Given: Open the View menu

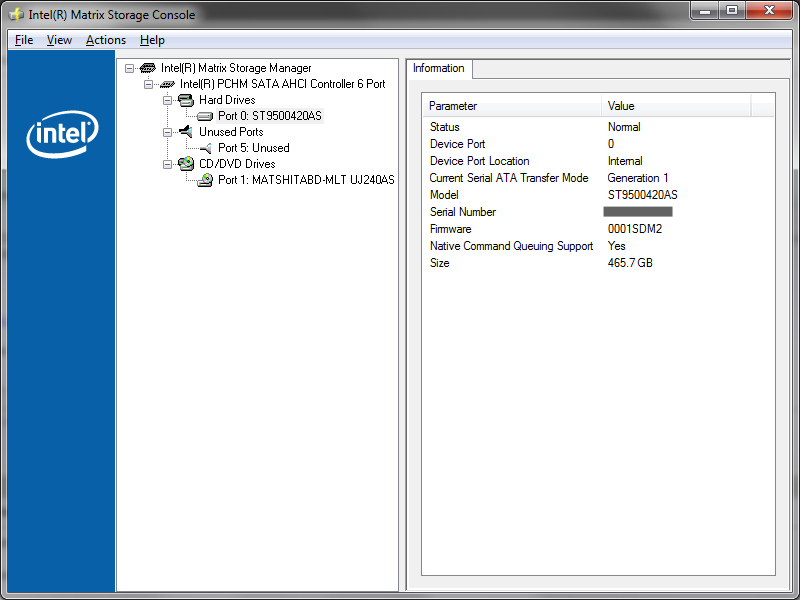Looking at the screenshot, I should [x=59, y=40].
